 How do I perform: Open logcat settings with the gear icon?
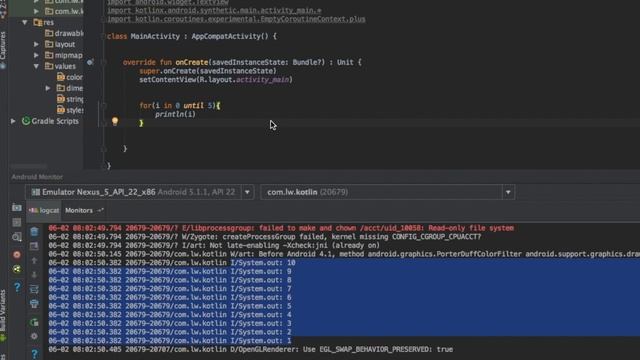[x=34, y=336]
